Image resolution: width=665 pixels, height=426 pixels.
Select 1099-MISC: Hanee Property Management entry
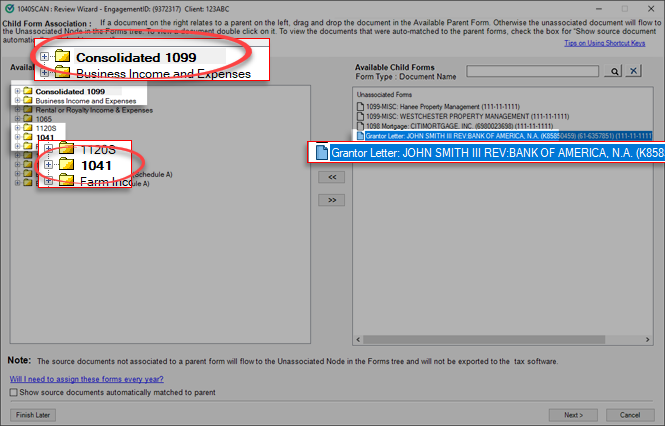(443, 107)
